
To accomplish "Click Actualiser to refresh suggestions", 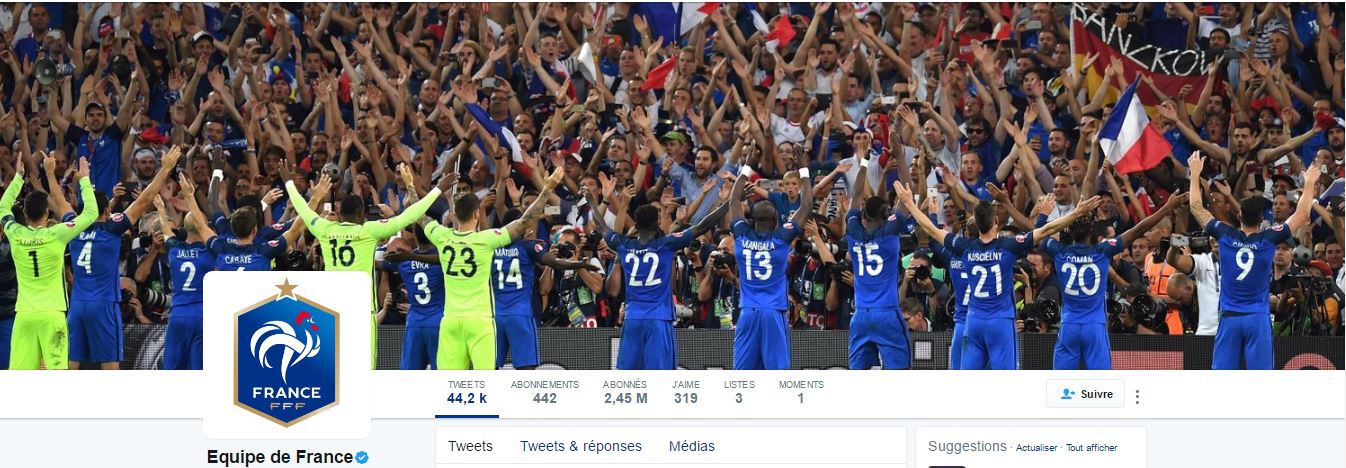I will click(1036, 448).
